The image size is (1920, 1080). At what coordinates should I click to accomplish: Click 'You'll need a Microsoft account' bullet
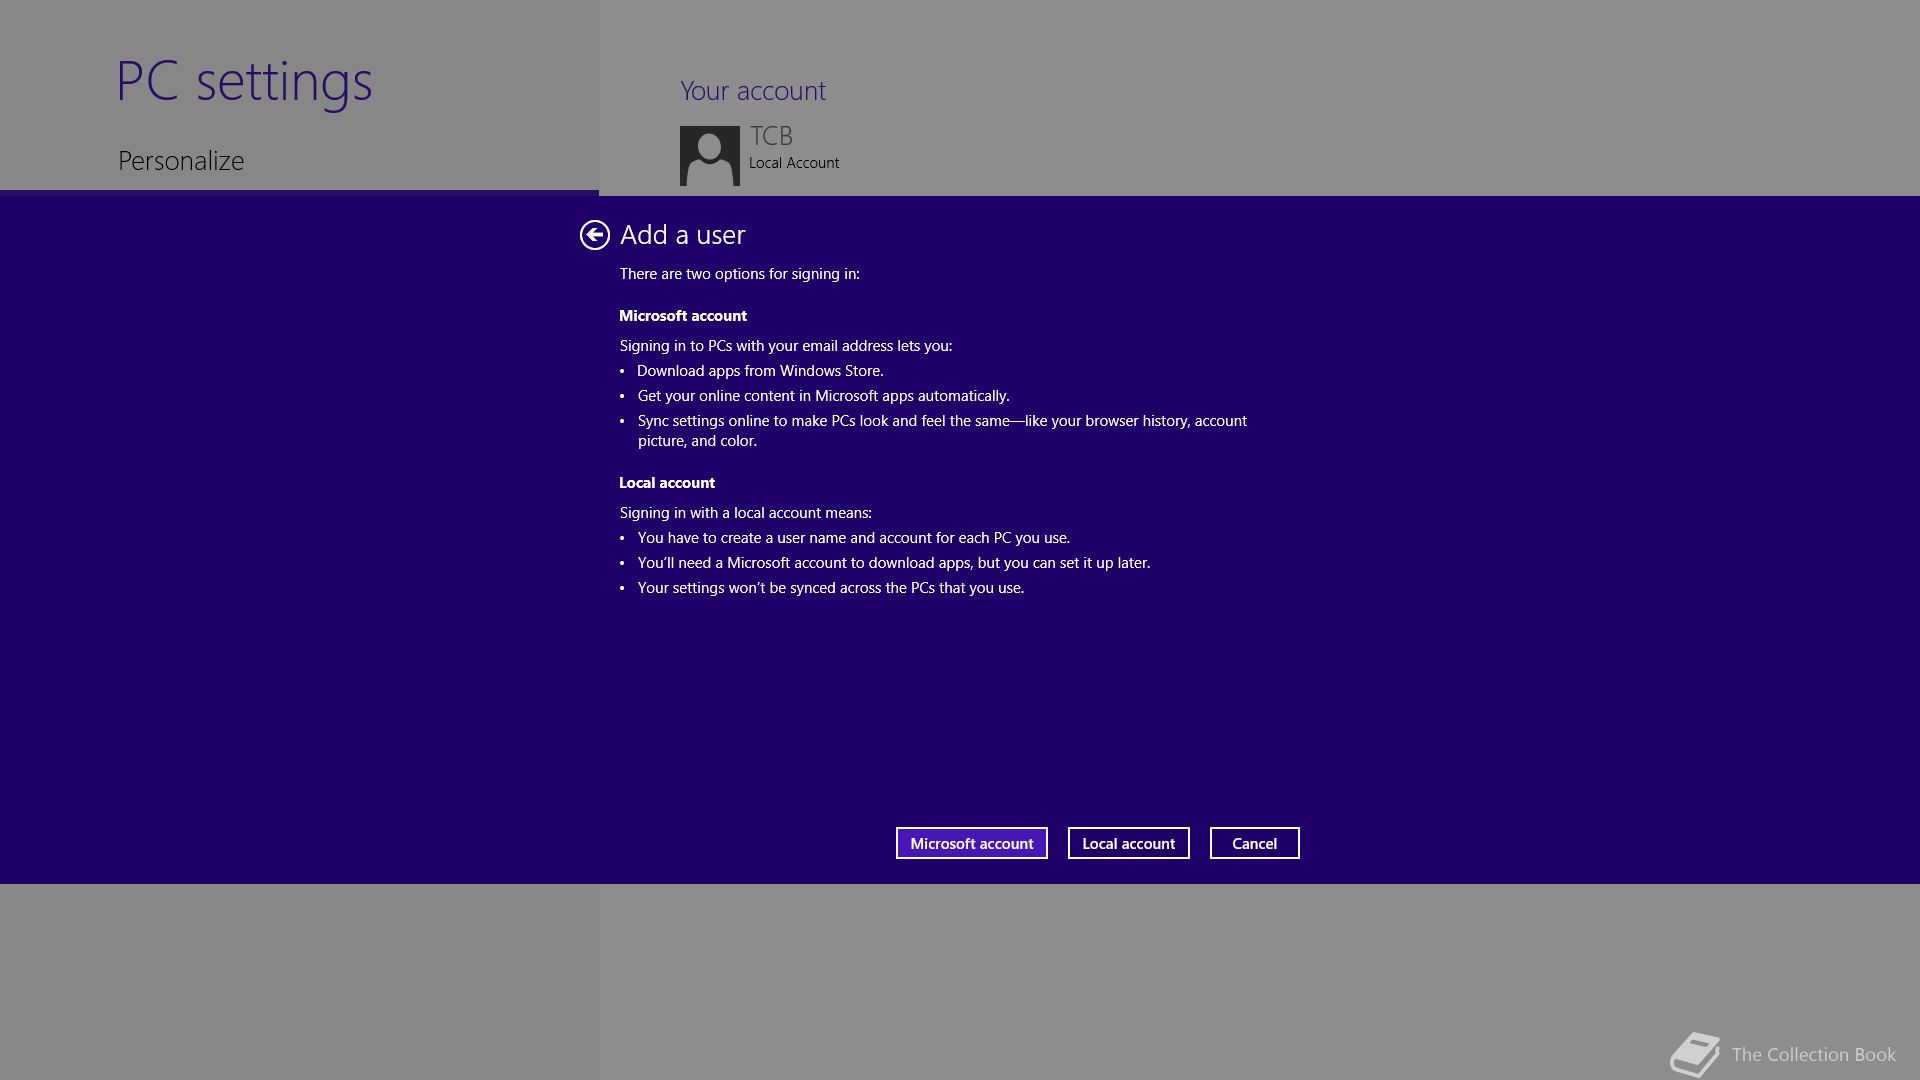894,563
